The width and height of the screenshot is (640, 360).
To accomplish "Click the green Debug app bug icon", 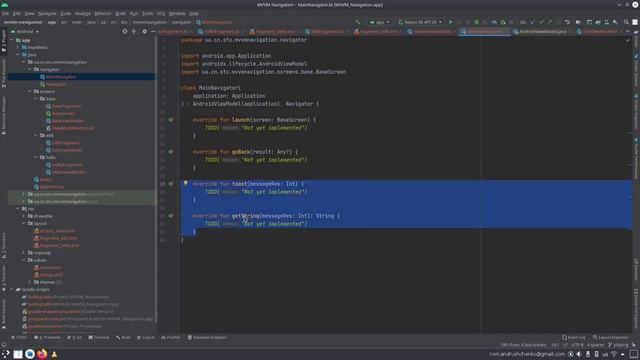I will pyautogui.click(x=476, y=22).
